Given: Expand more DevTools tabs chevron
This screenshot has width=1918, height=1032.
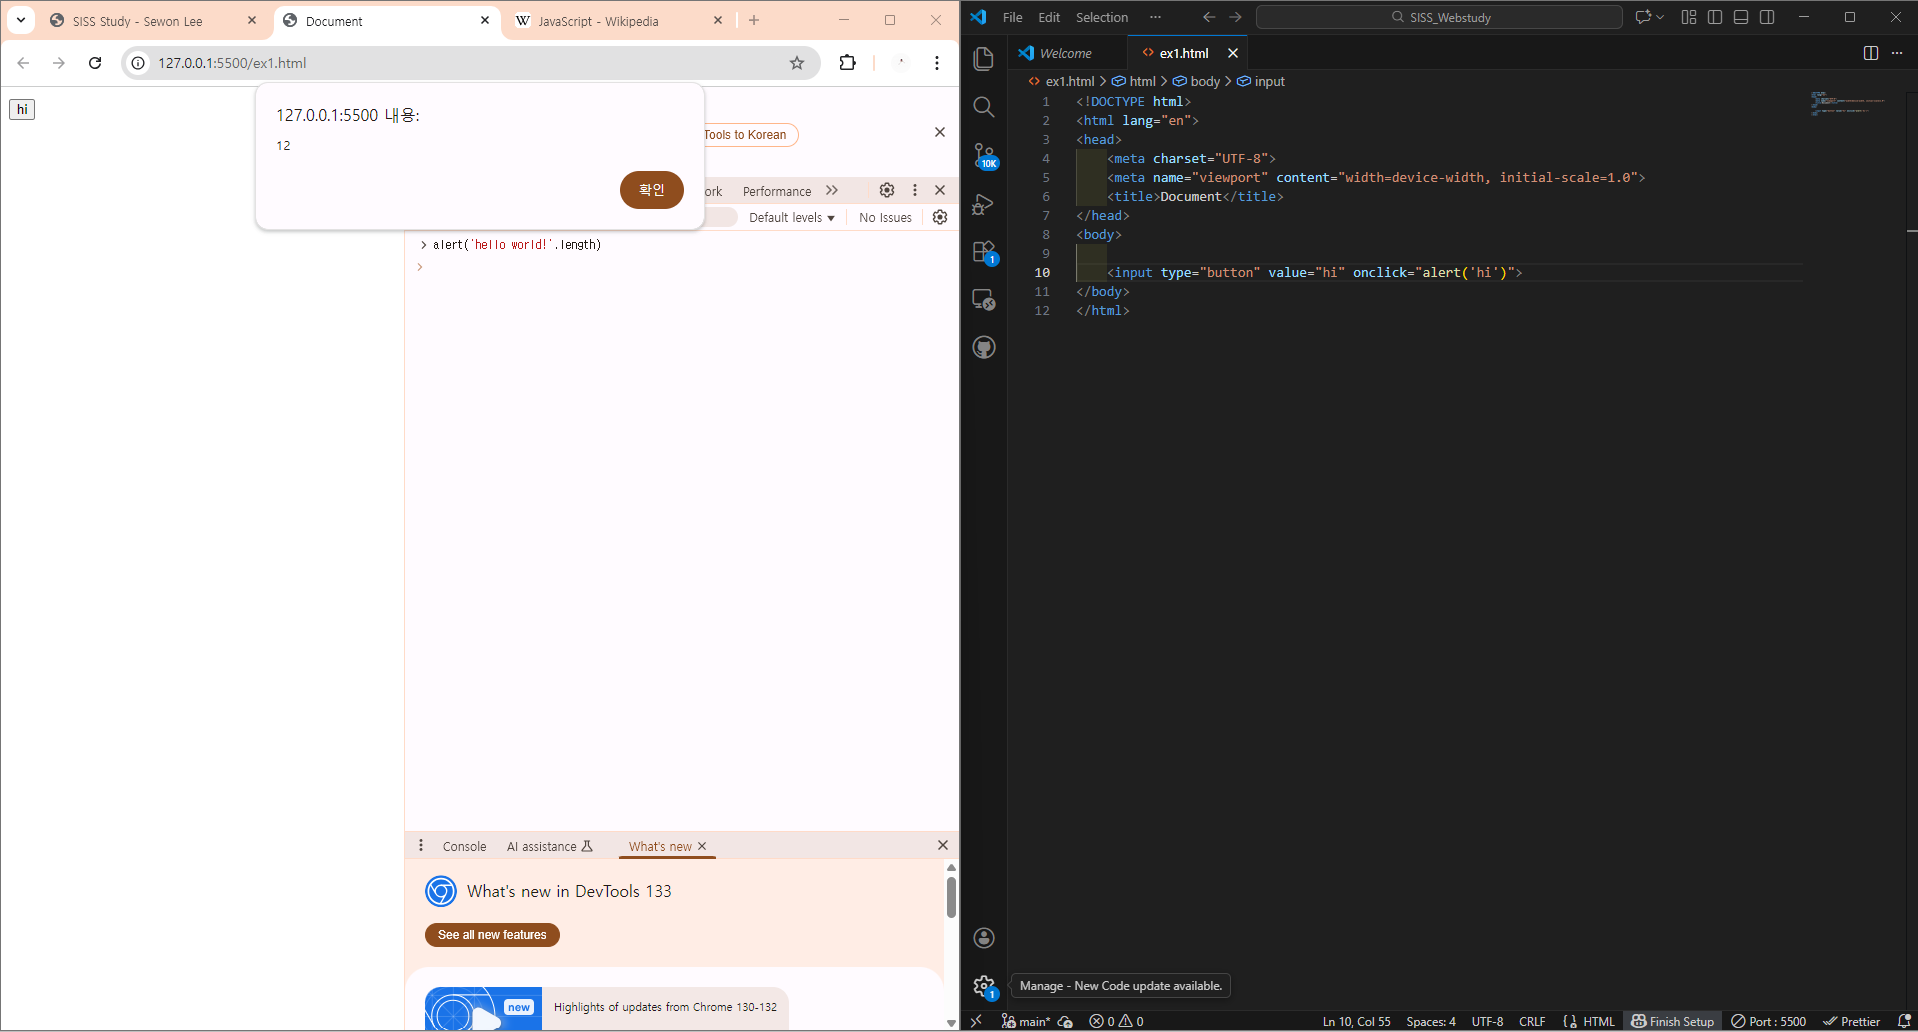Looking at the screenshot, I should (x=832, y=191).
